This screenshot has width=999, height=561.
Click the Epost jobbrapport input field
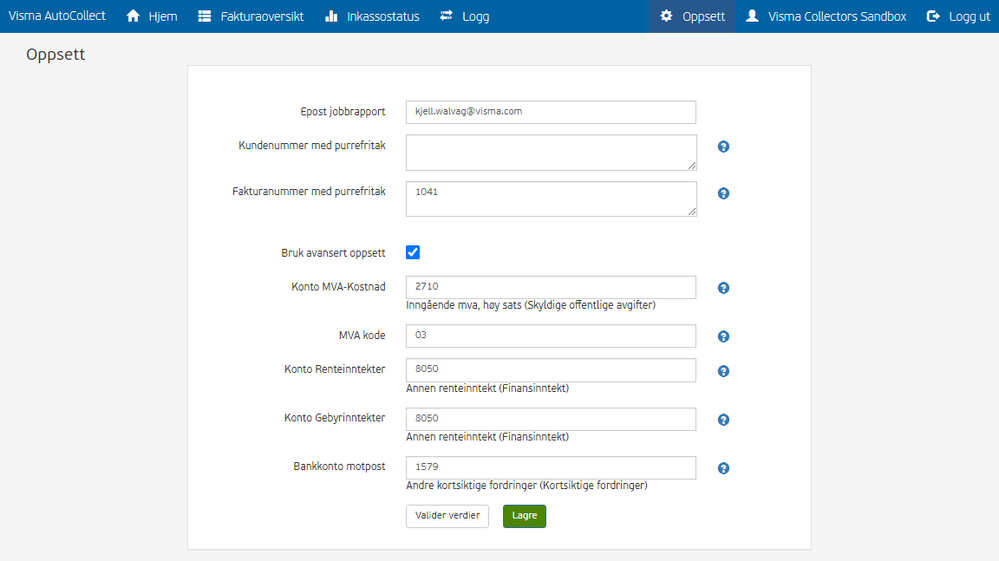tap(551, 112)
